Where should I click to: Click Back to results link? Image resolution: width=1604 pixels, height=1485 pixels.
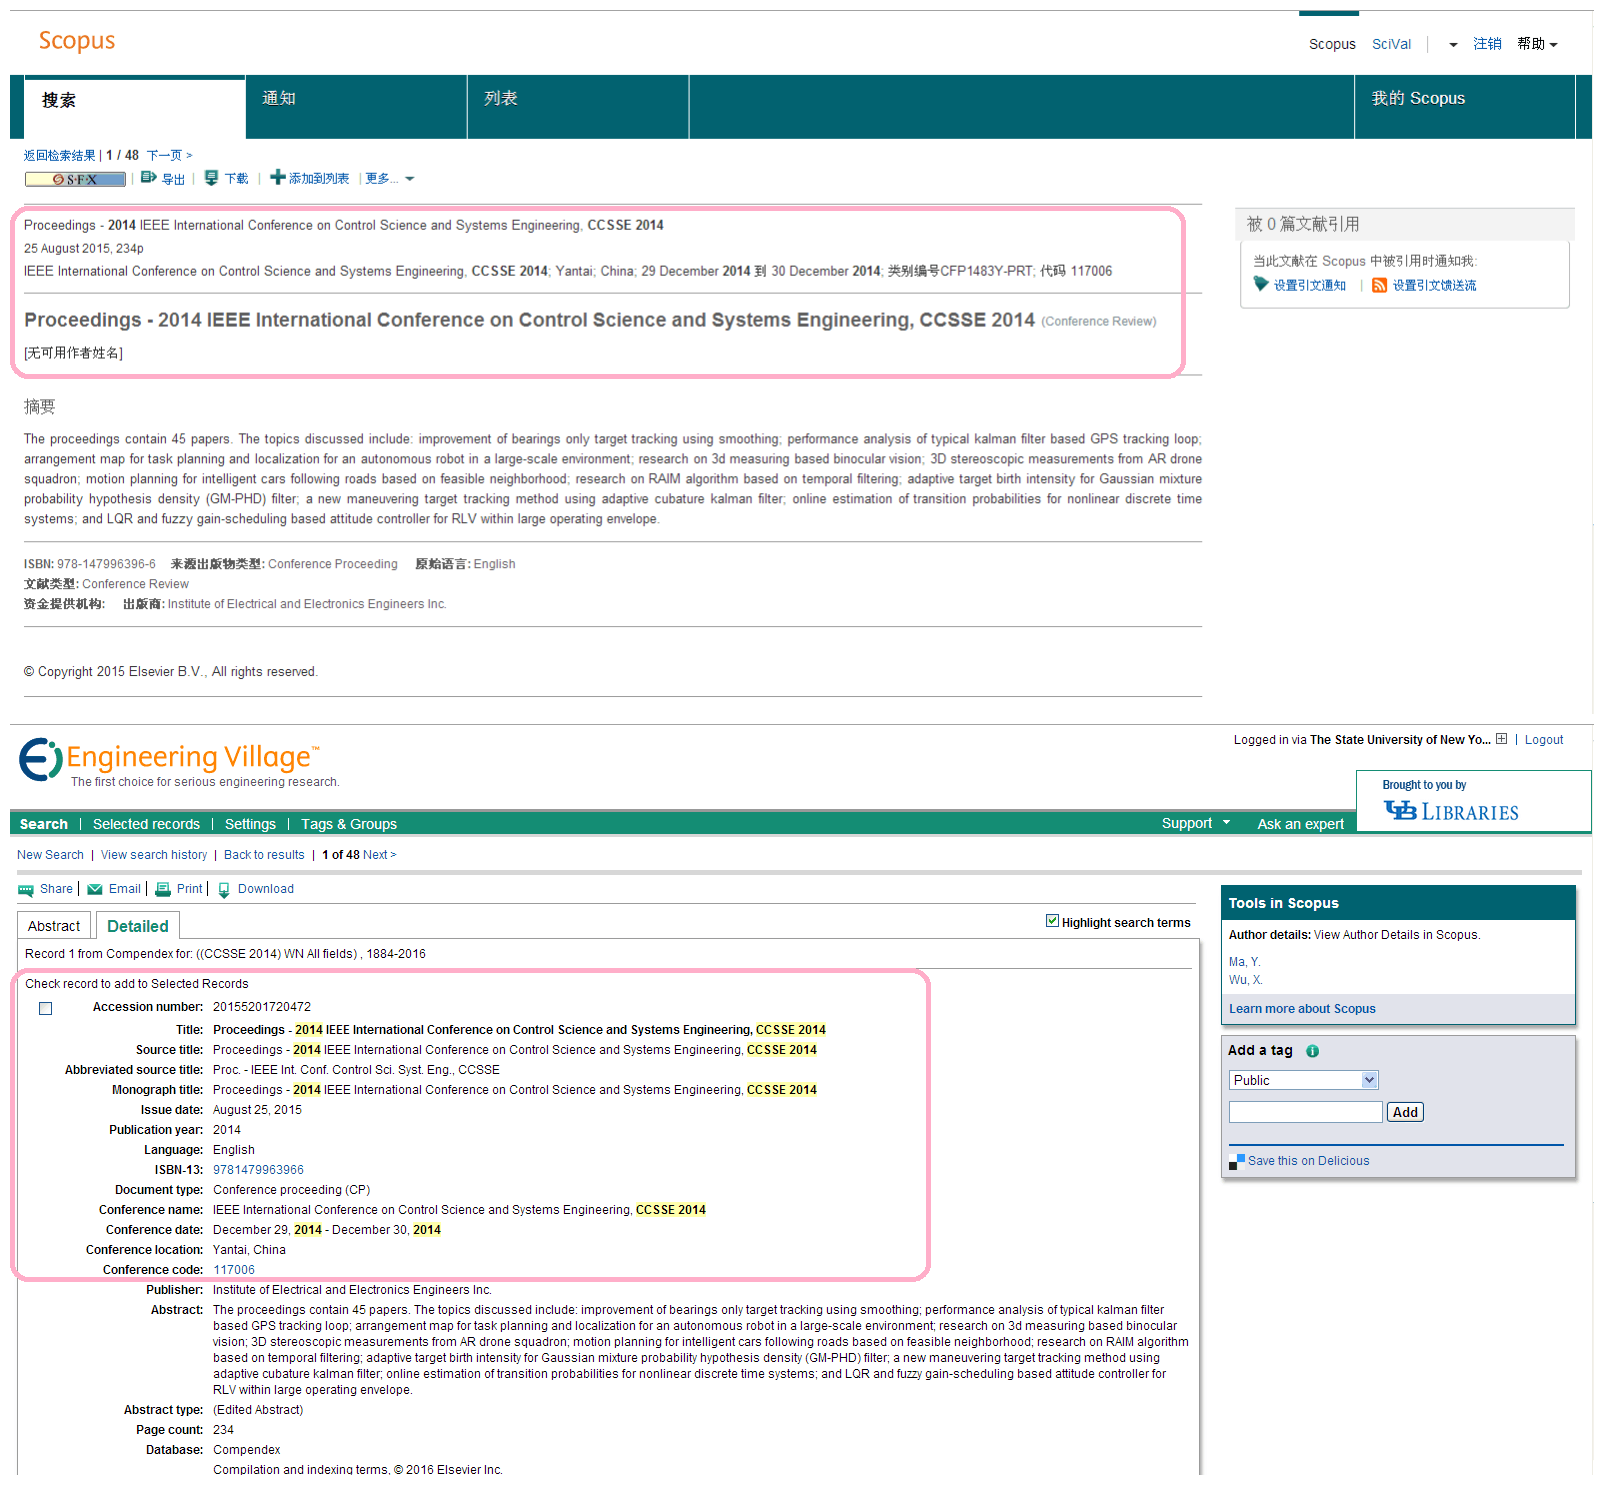pos(264,855)
